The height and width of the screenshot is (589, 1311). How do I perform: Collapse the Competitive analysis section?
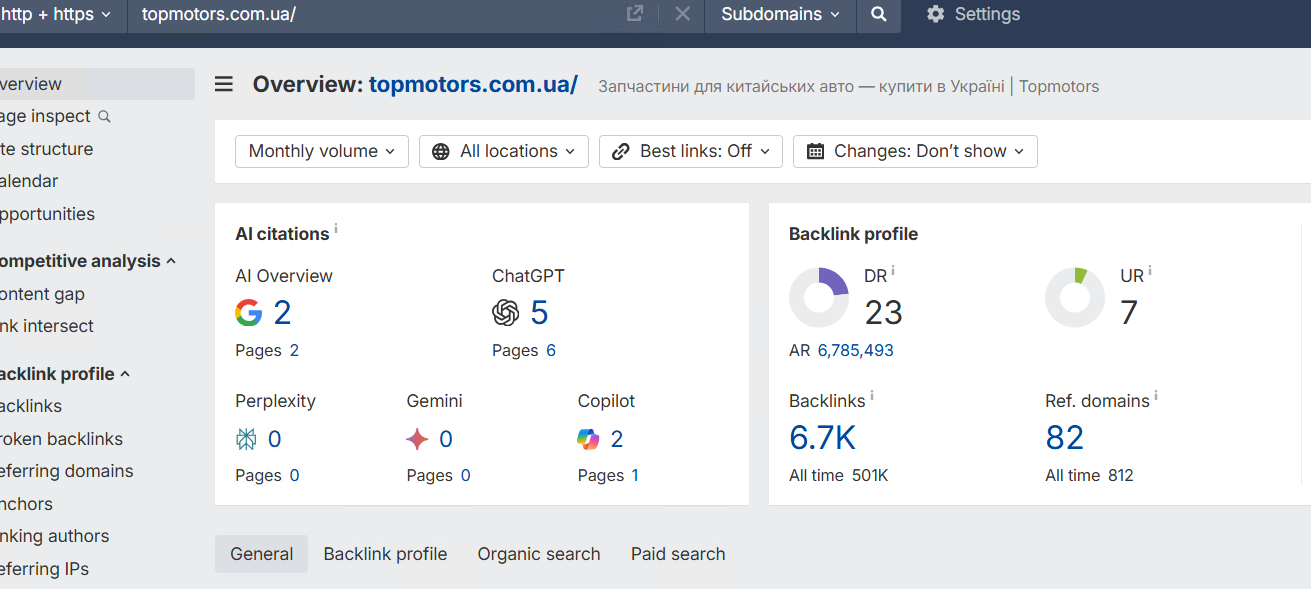[170, 261]
